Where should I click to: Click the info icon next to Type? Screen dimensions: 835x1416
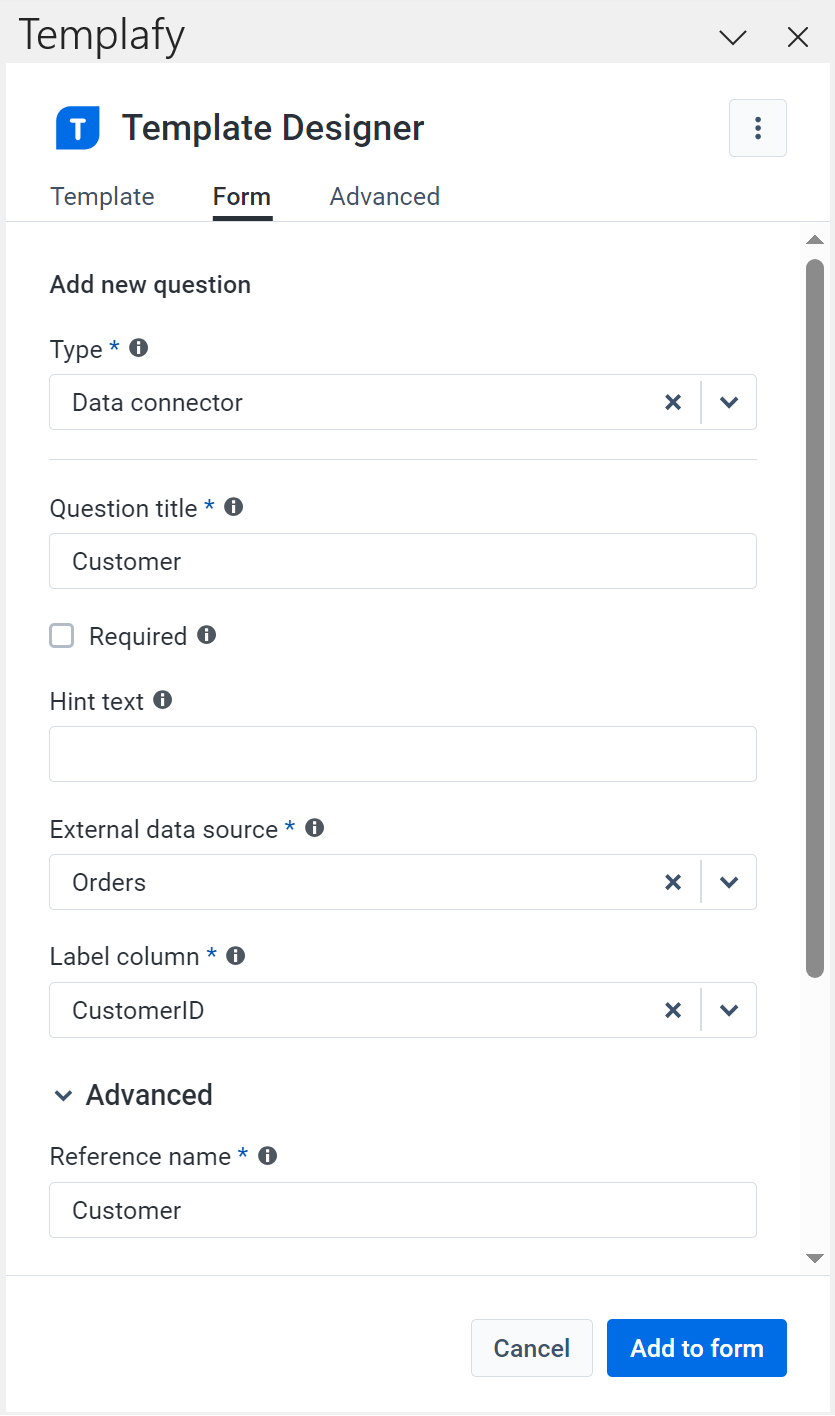coord(138,347)
